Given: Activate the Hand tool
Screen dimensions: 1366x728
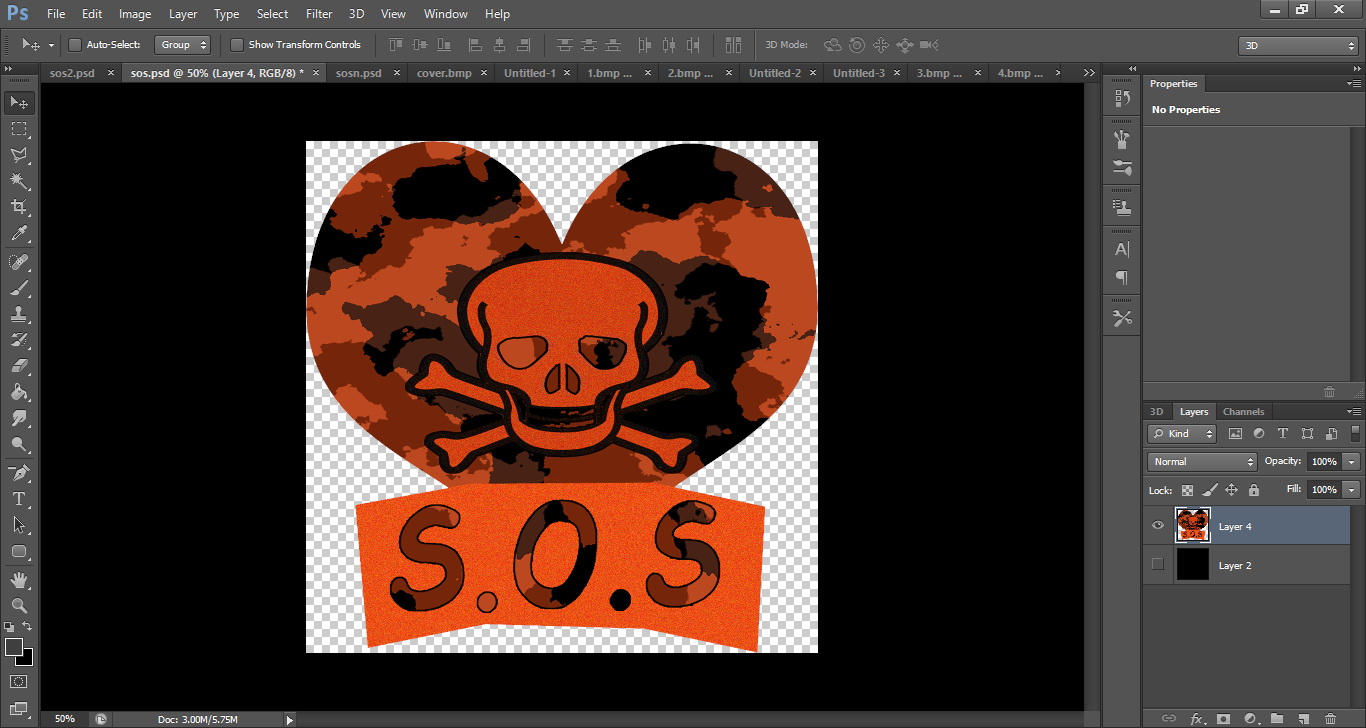Looking at the screenshot, I should (19, 580).
